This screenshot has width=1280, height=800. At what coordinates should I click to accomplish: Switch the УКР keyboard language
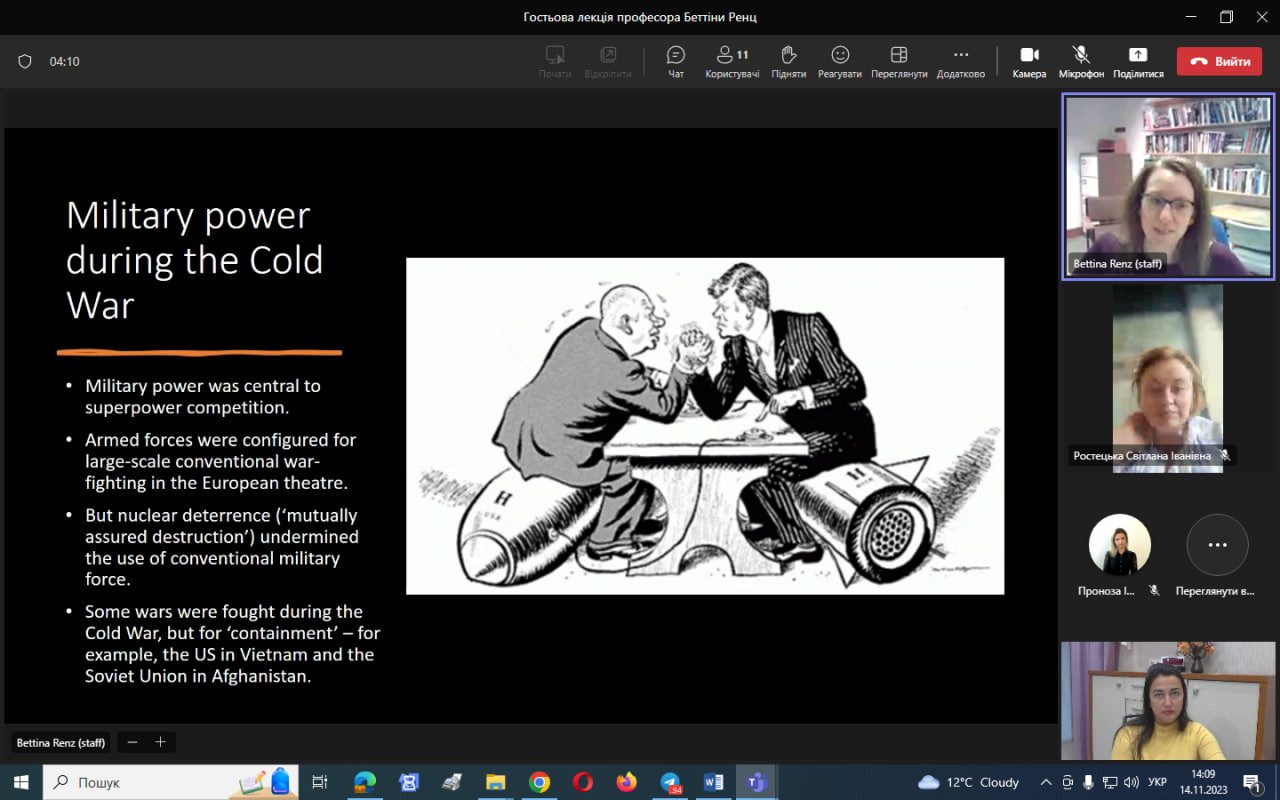pyautogui.click(x=1156, y=782)
